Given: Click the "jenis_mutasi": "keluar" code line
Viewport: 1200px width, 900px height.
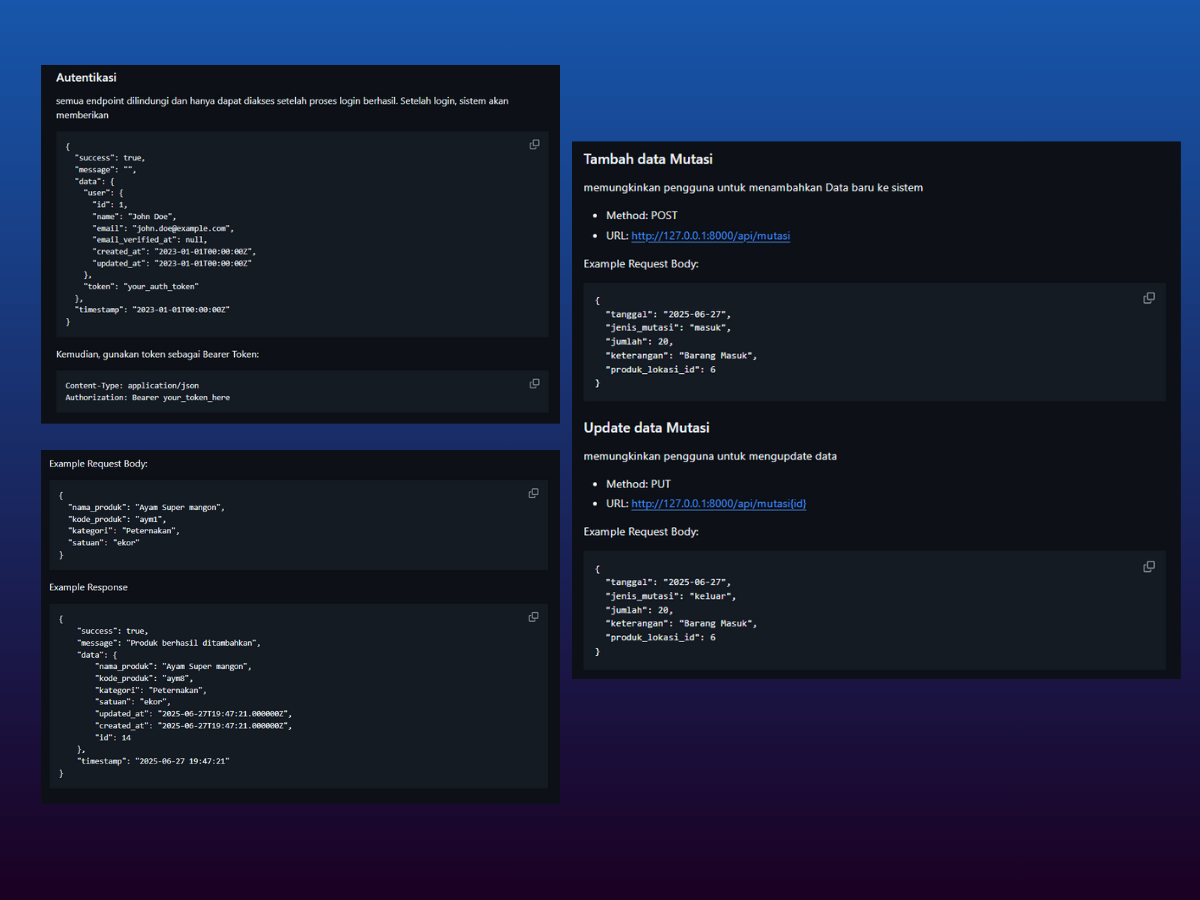Looking at the screenshot, I should pos(670,596).
